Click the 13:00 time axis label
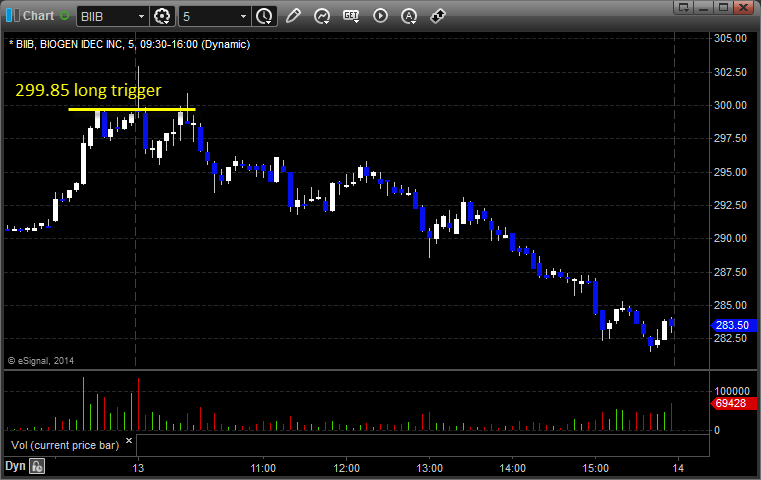The height and width of the screenshot is (480, 761). [430, 468]
